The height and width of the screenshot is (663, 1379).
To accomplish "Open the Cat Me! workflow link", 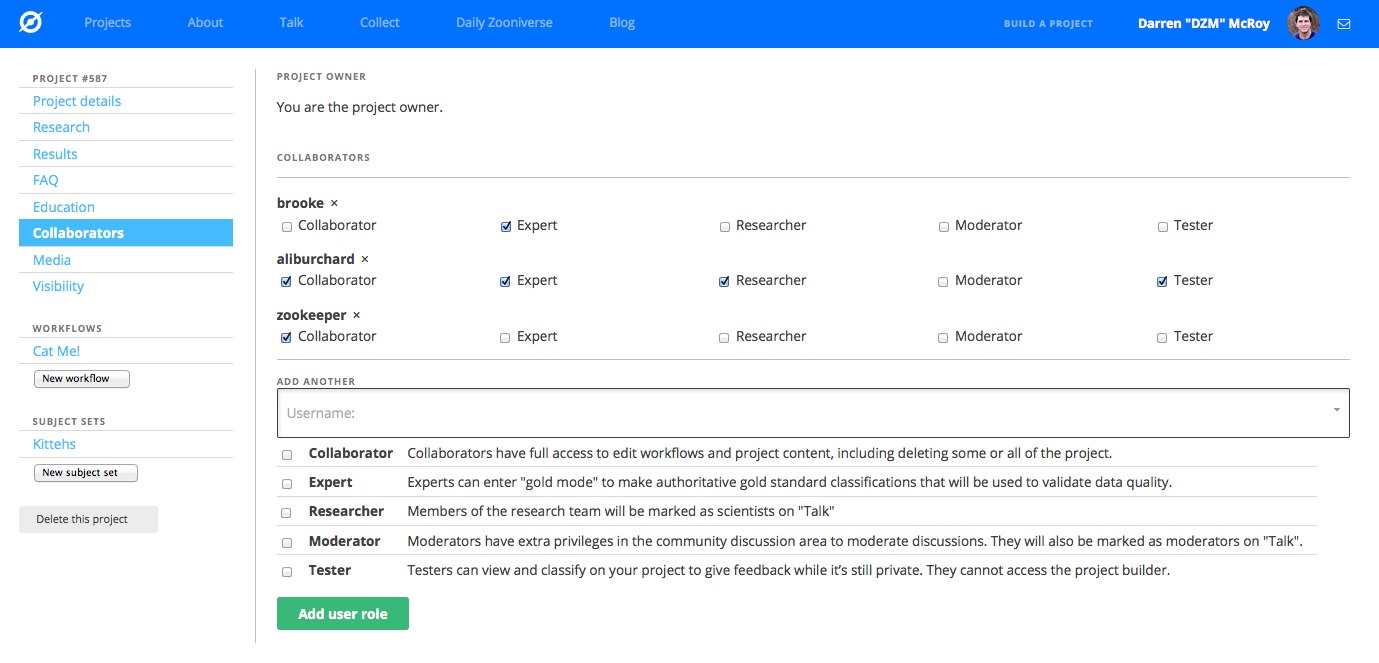I will tap(56, 351).
